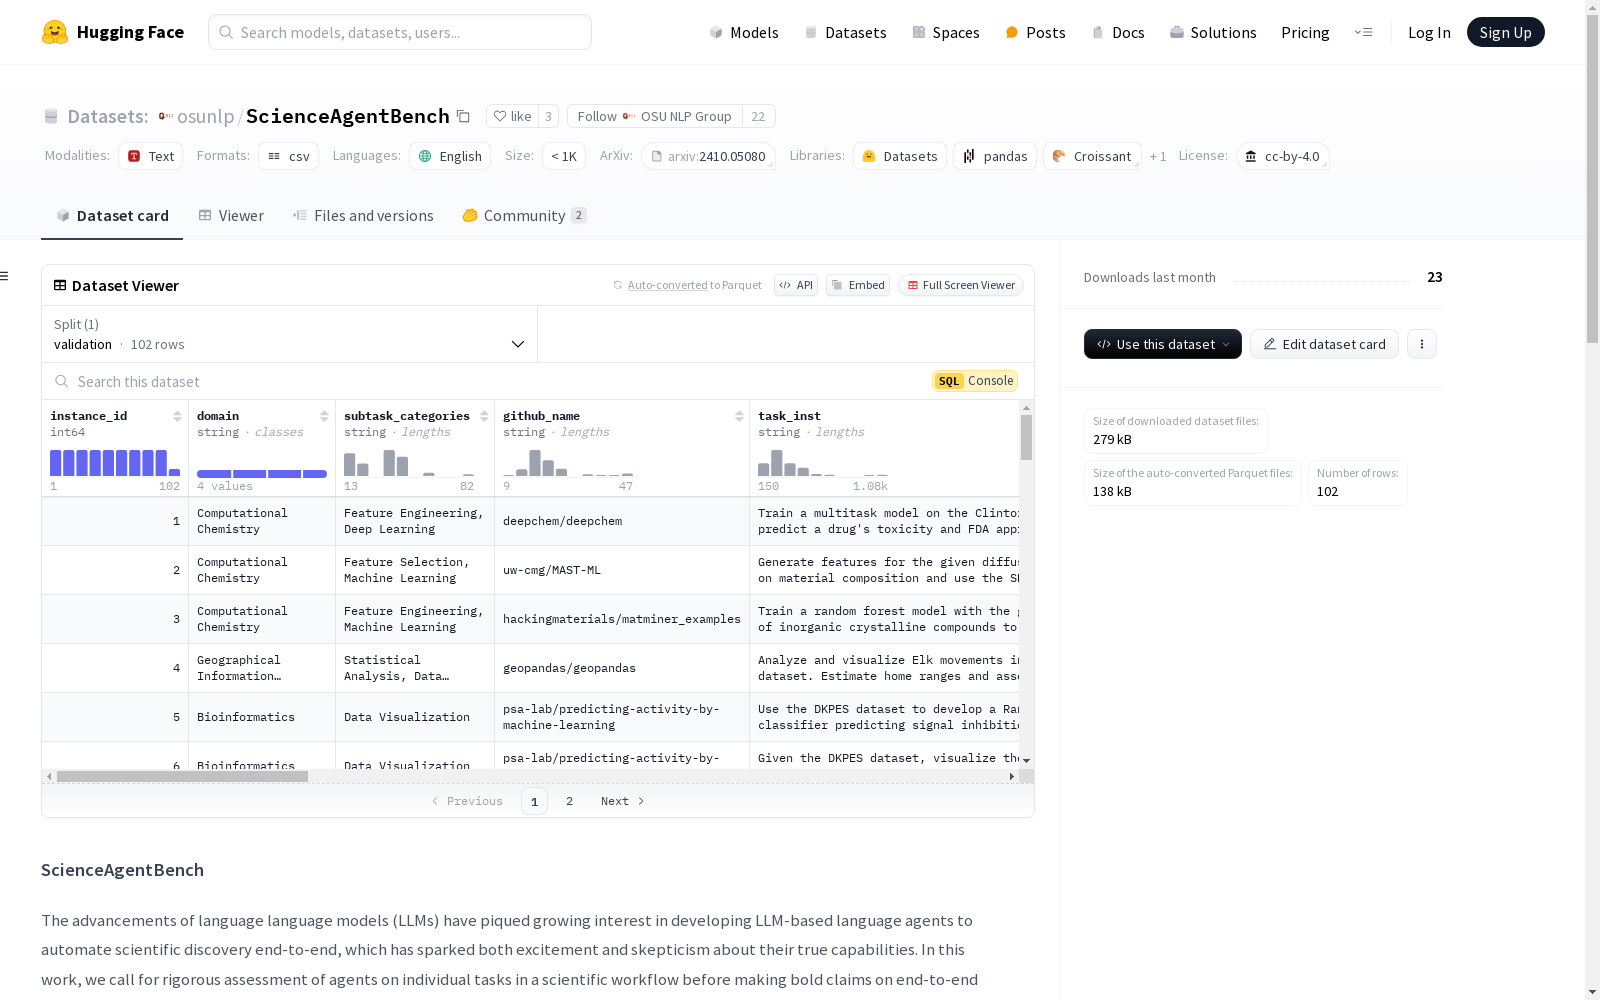Viewport: 1600px width, 1000px height.
Task: Click the domain classes distribution bar
Action: click(262, 473)
